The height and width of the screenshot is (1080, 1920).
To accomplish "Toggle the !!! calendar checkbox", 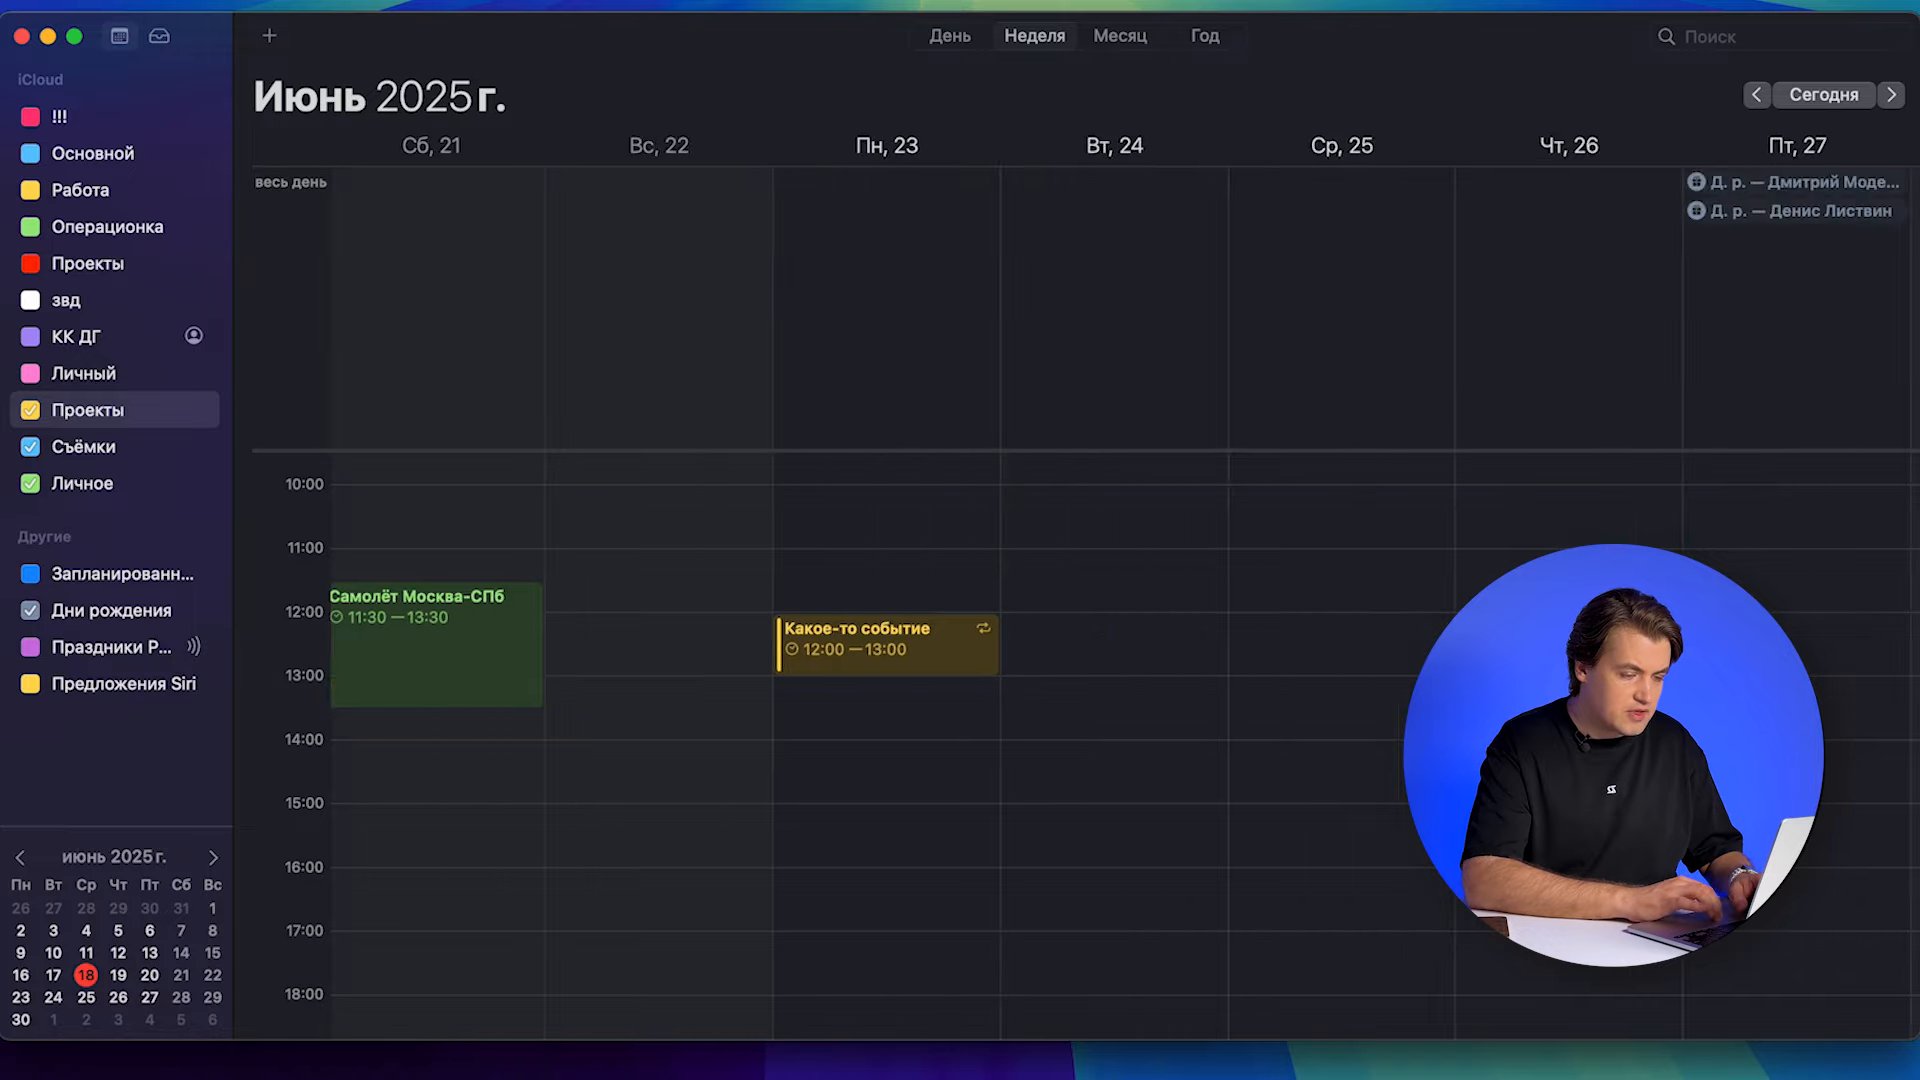I will click(31, 117).
